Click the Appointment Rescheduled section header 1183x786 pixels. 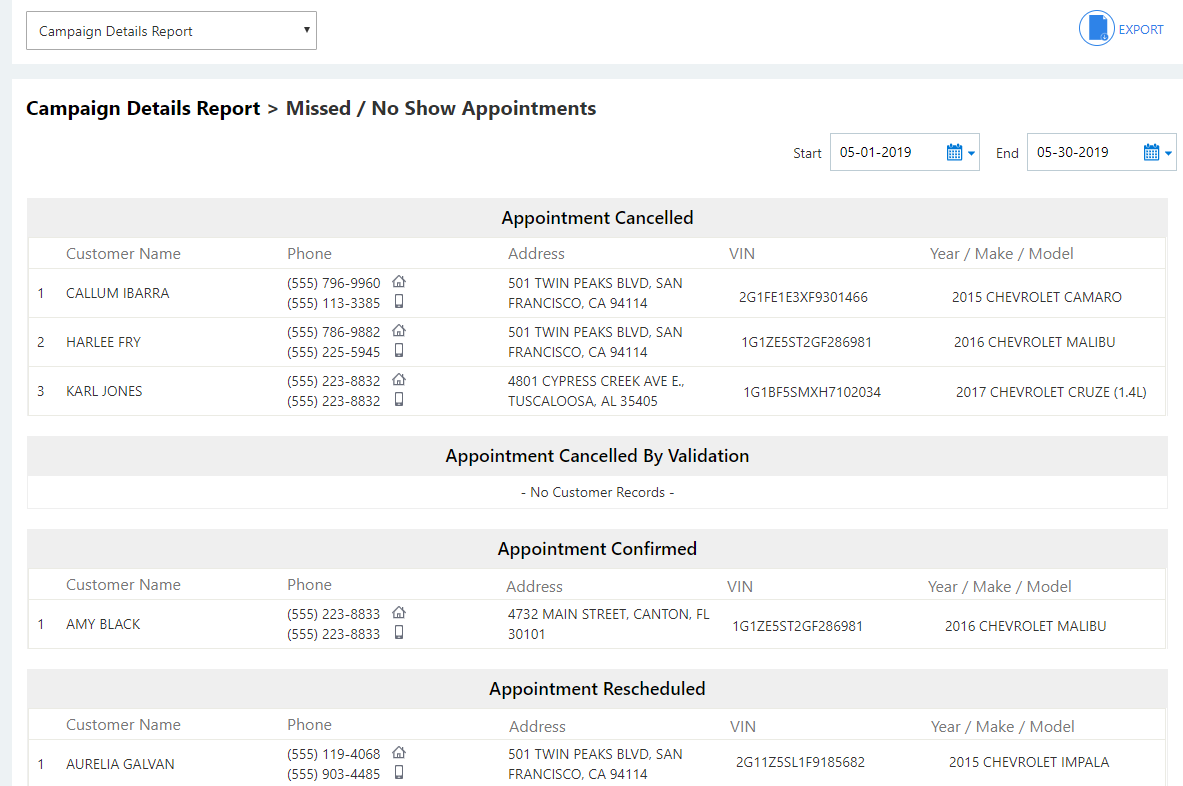coord(598,689)
